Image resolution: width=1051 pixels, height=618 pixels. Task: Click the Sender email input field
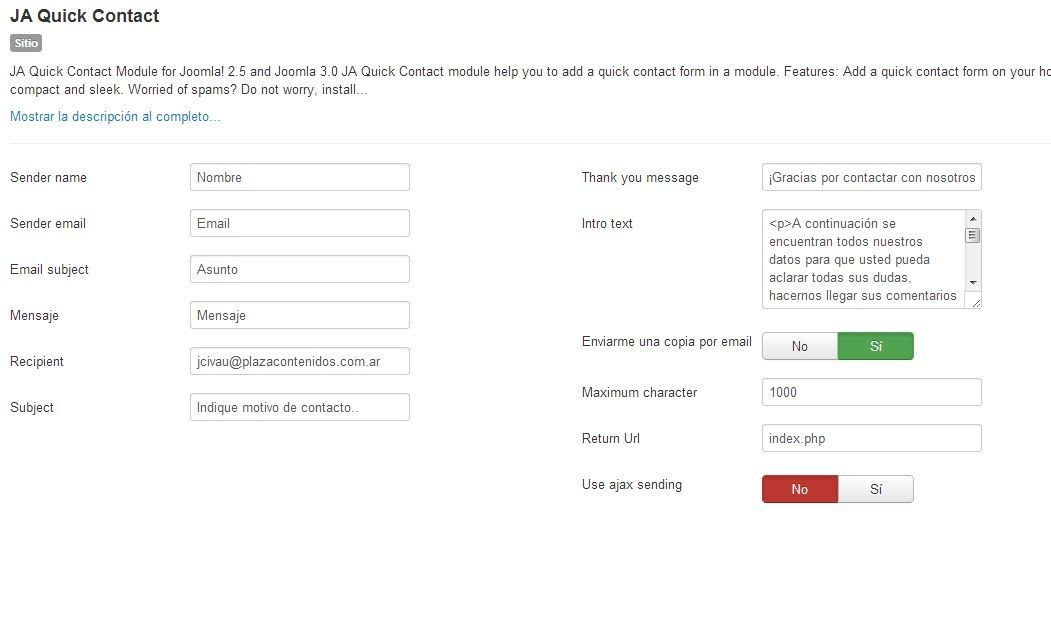(300, 223)
